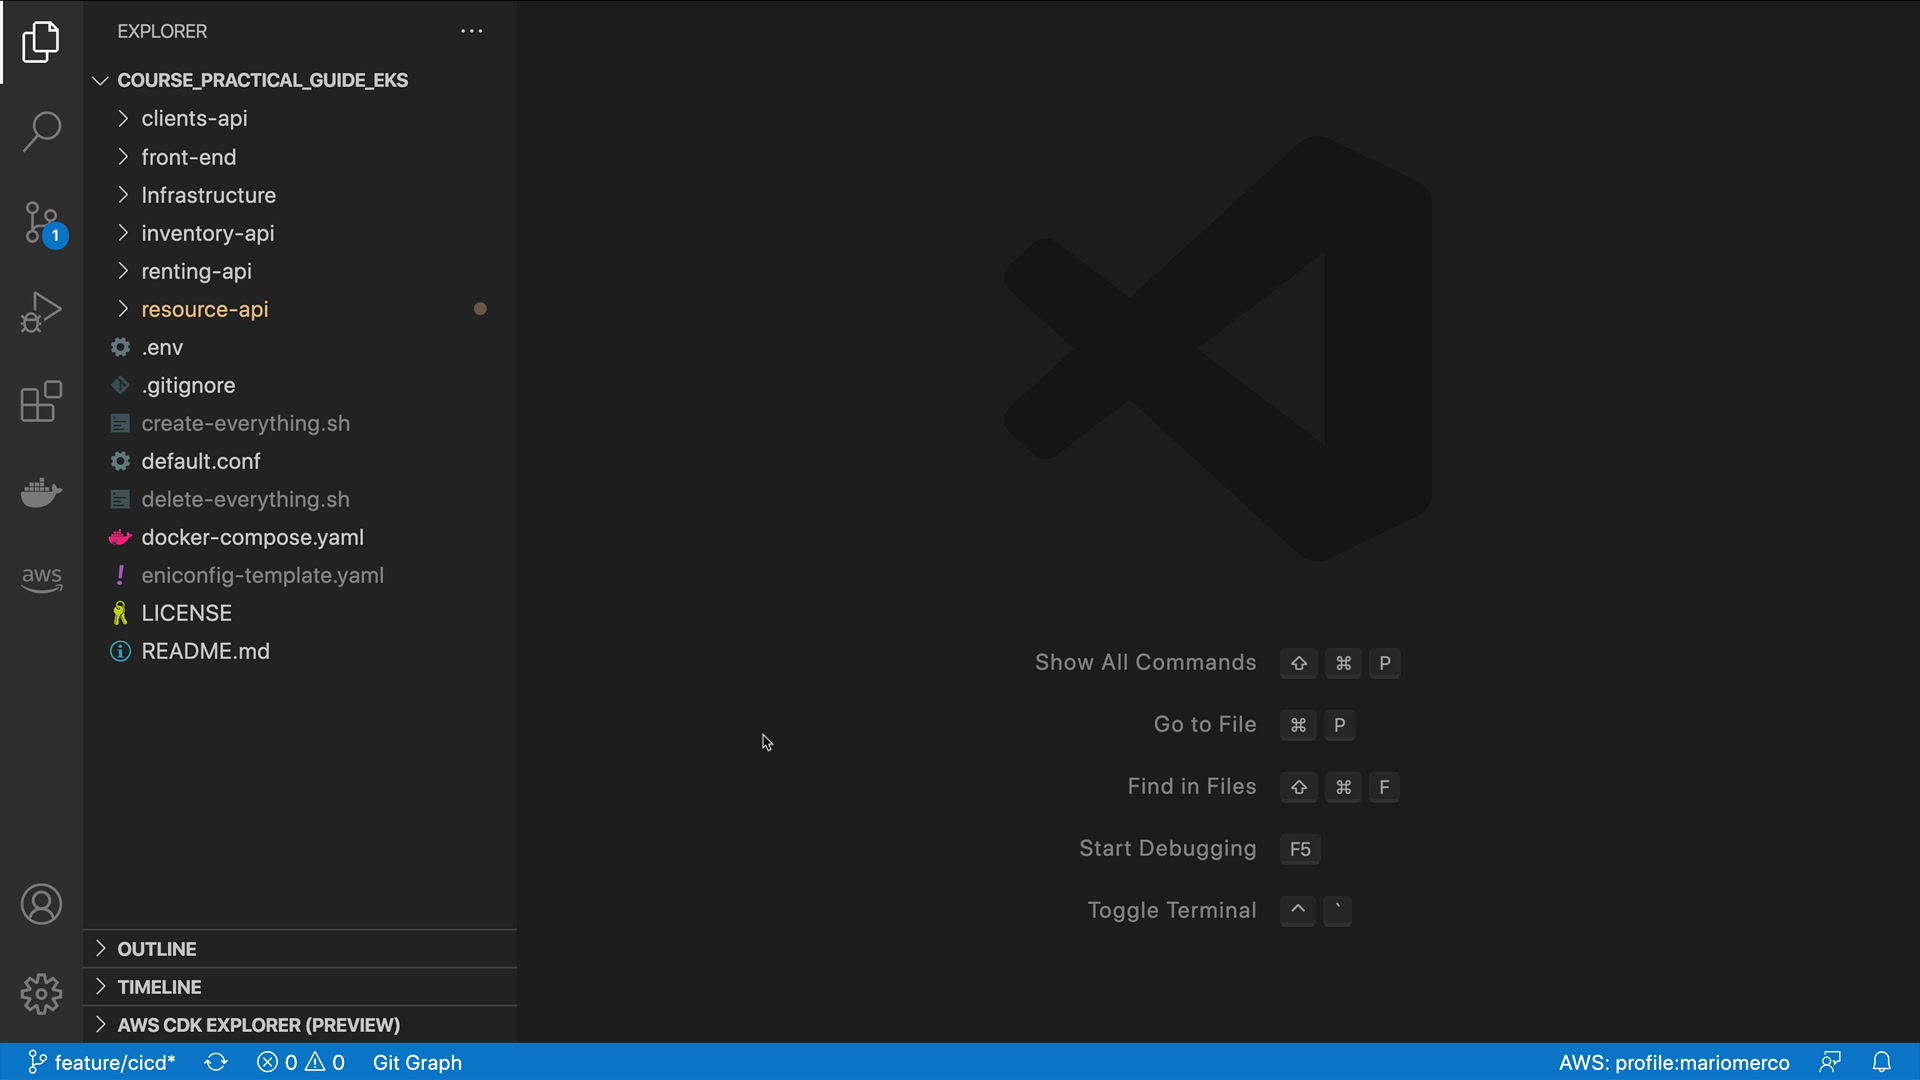Screen dimensions: 1920x1080
Task: Click the Accounts icon
Action: pyautogui.click(x=41, y=905)
